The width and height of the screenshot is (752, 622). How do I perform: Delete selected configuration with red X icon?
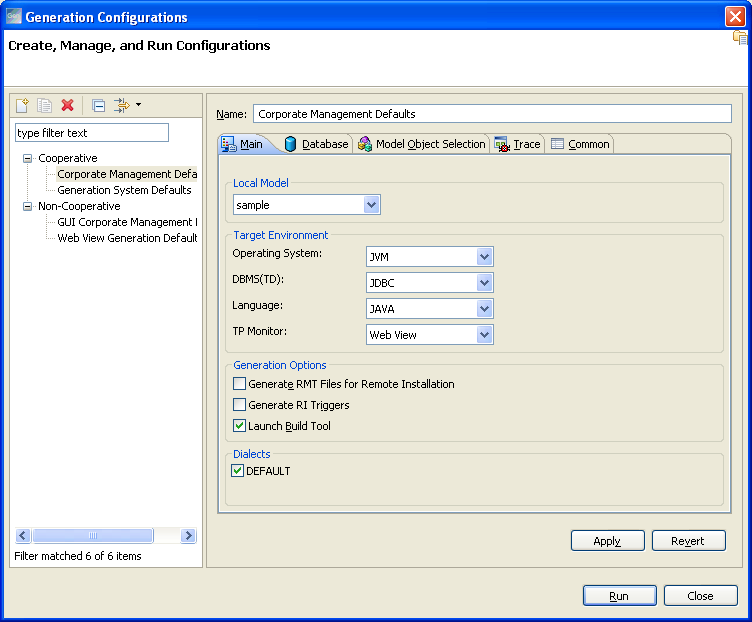point(68,105)
